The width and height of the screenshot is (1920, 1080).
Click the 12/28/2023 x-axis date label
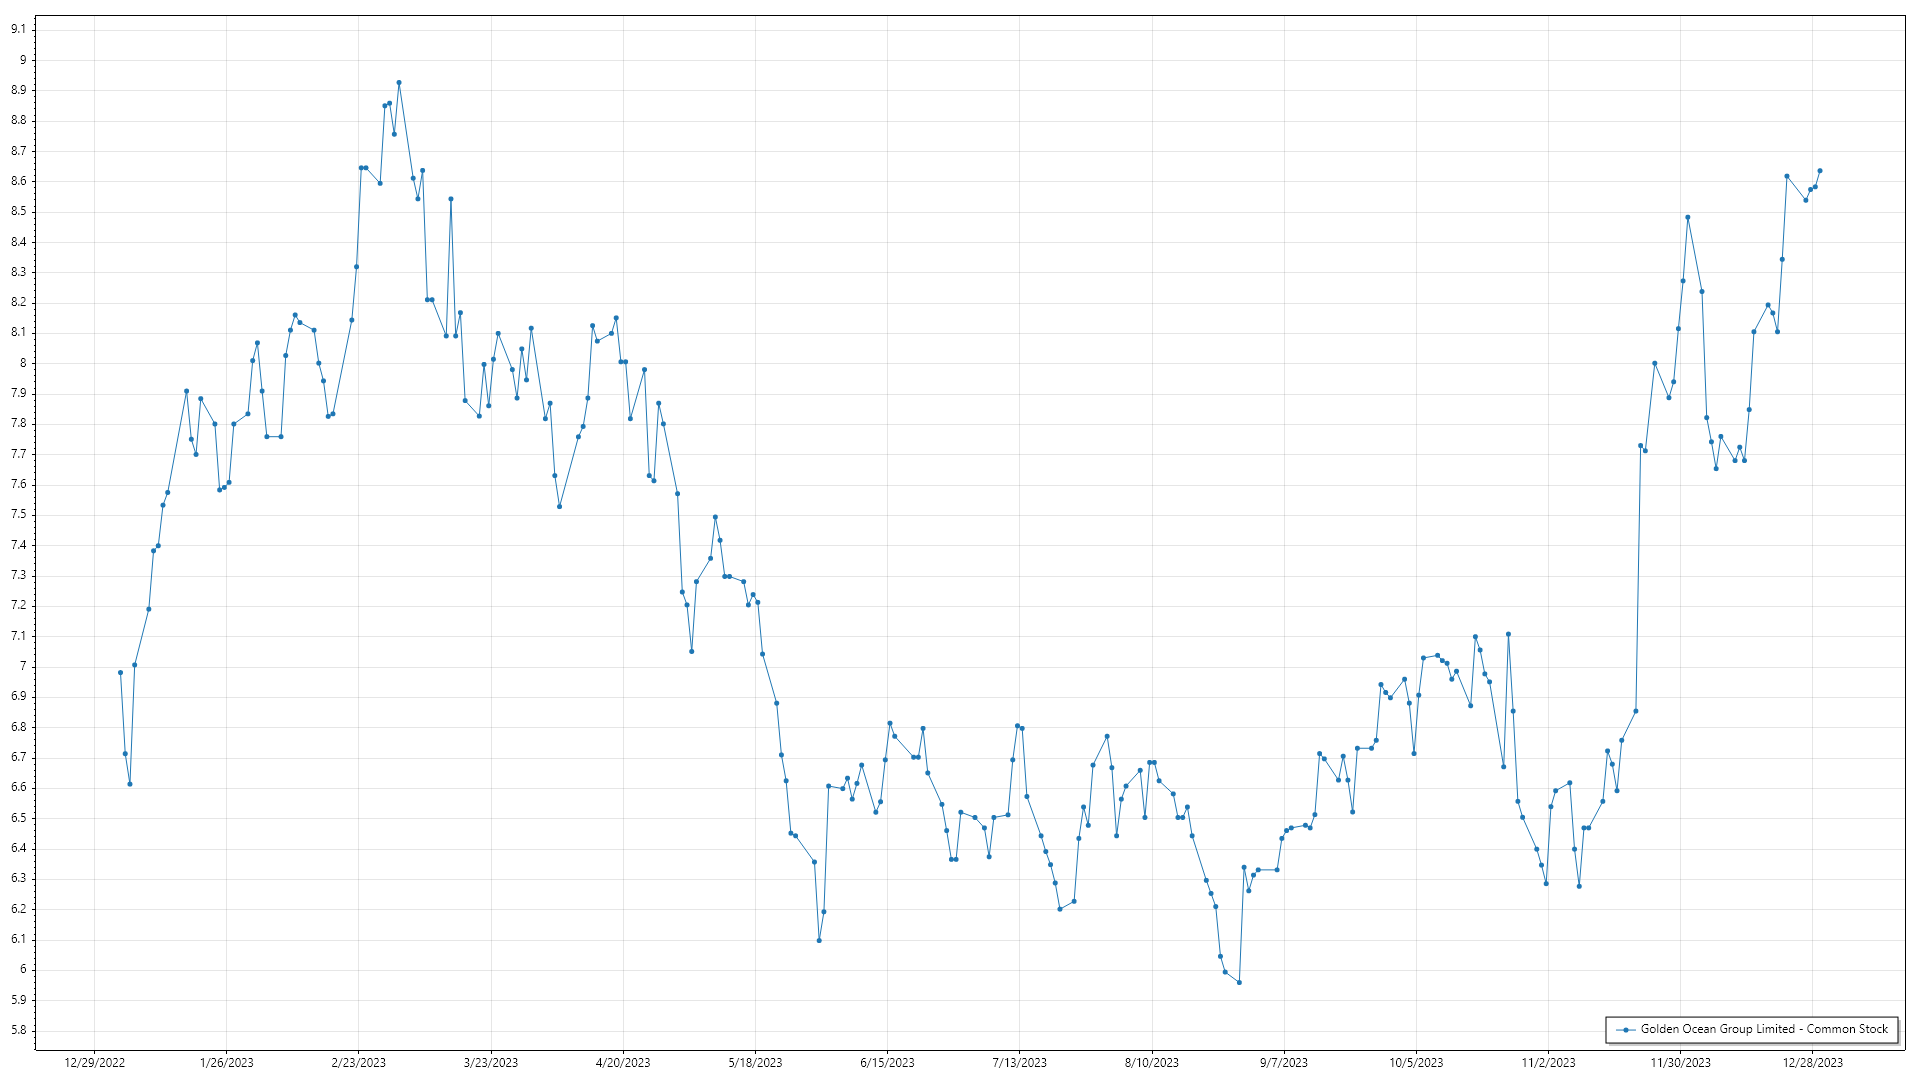[1813, 1063]
